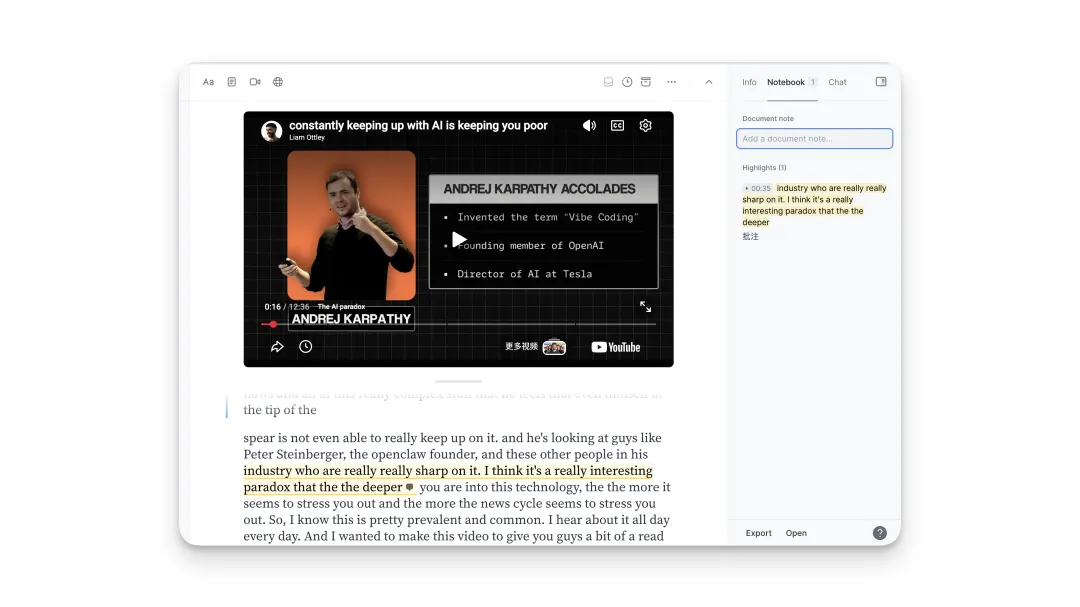Click the archive box icon
1080x607 pixels.
click(x=646, y=82)
